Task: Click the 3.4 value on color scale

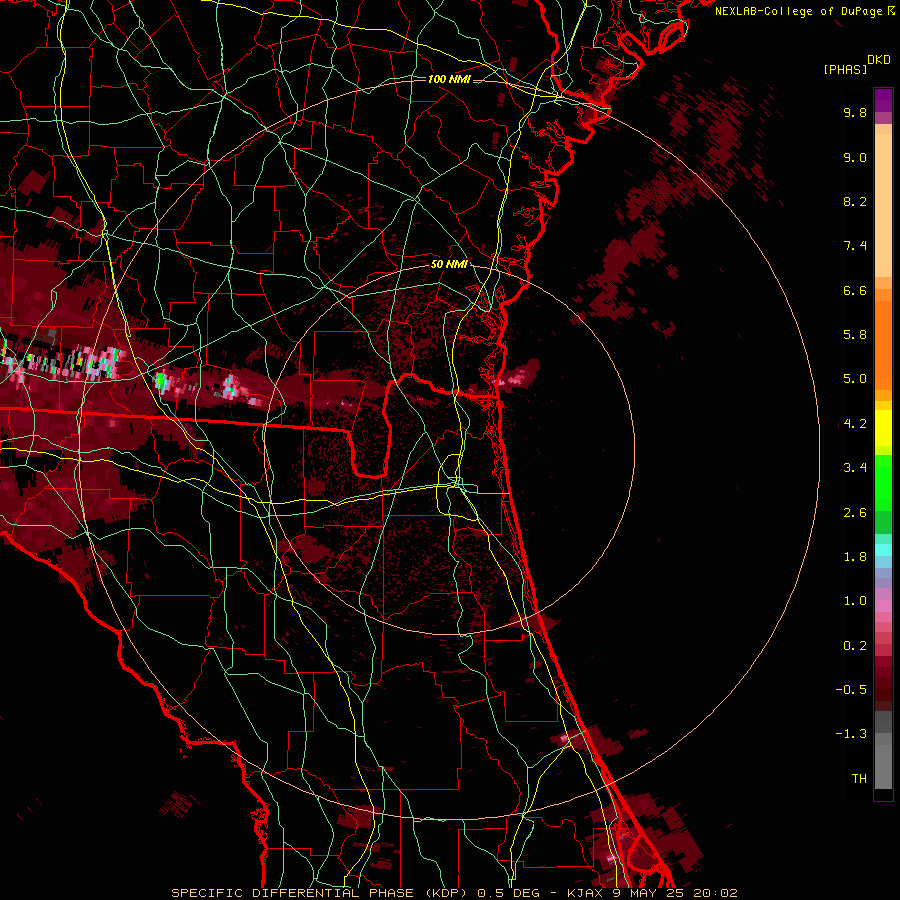Action: tap(855, 468)
